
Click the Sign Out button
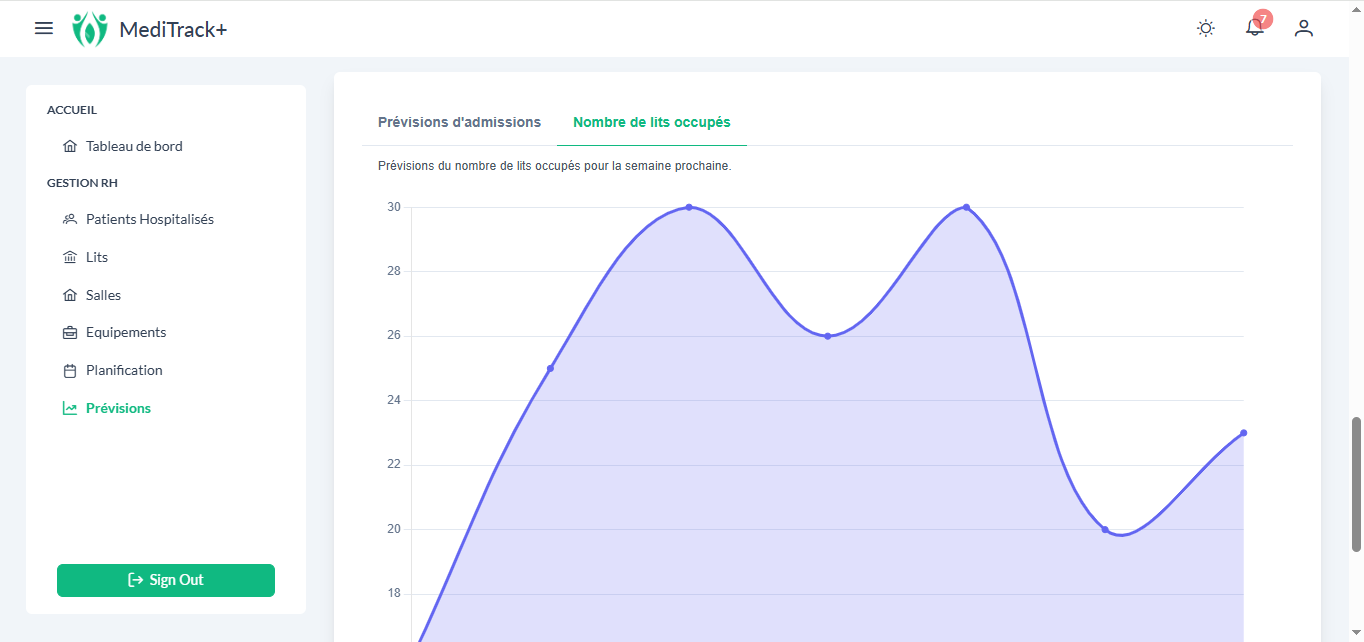click(166, 580)
